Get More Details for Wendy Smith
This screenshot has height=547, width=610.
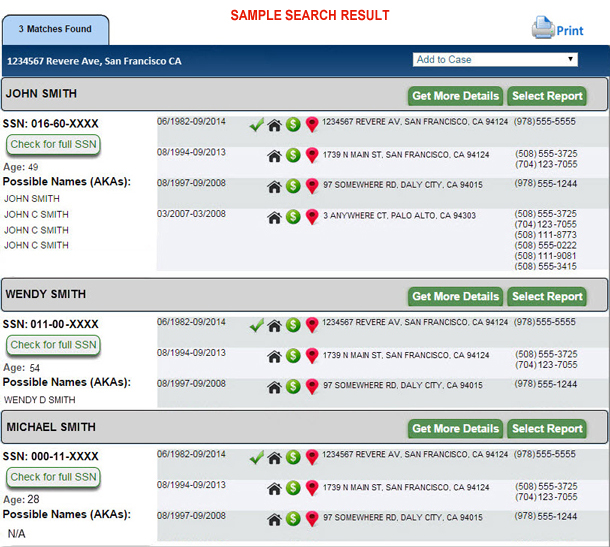coord(455,297)
